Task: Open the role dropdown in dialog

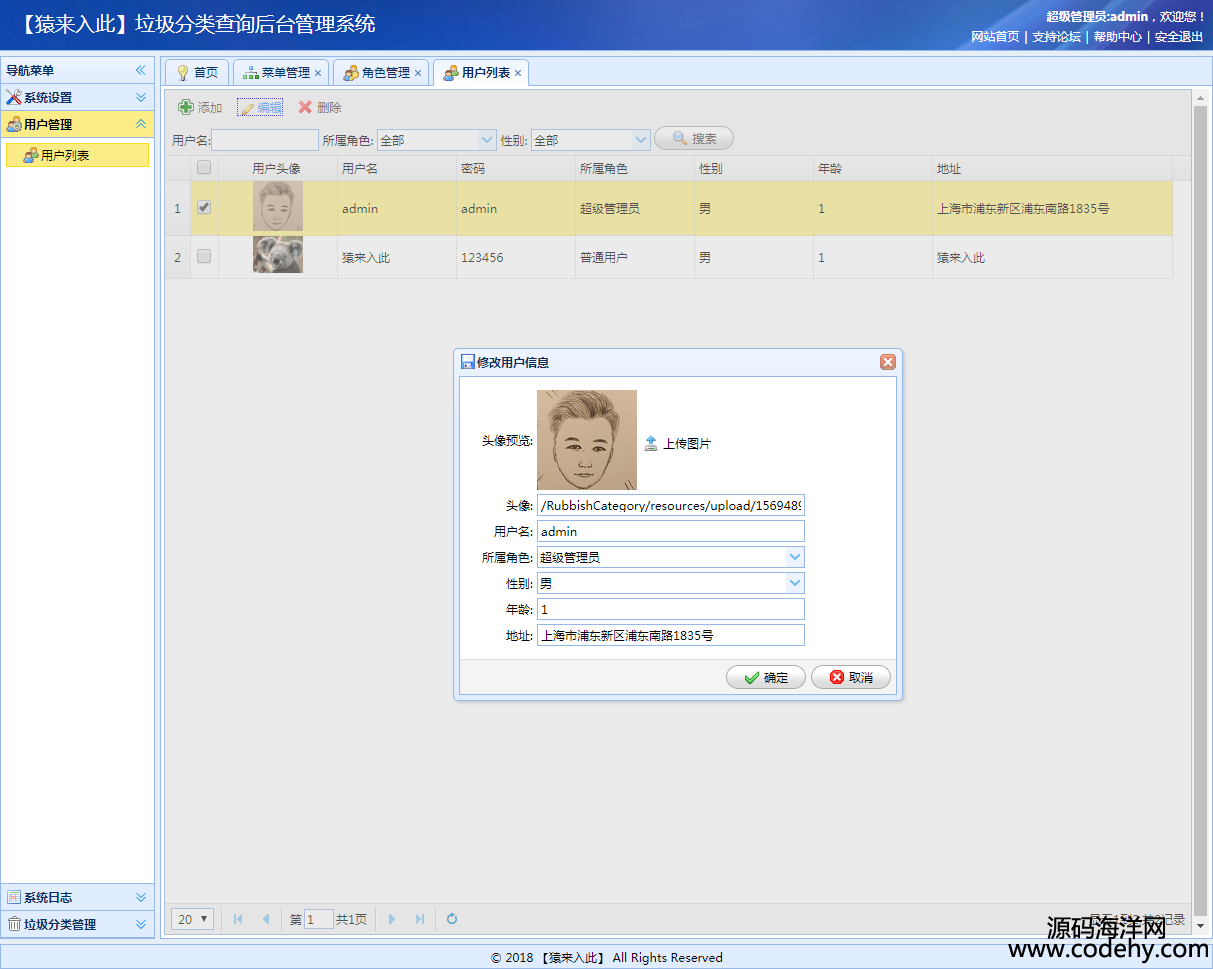Action: pos(794,557)
